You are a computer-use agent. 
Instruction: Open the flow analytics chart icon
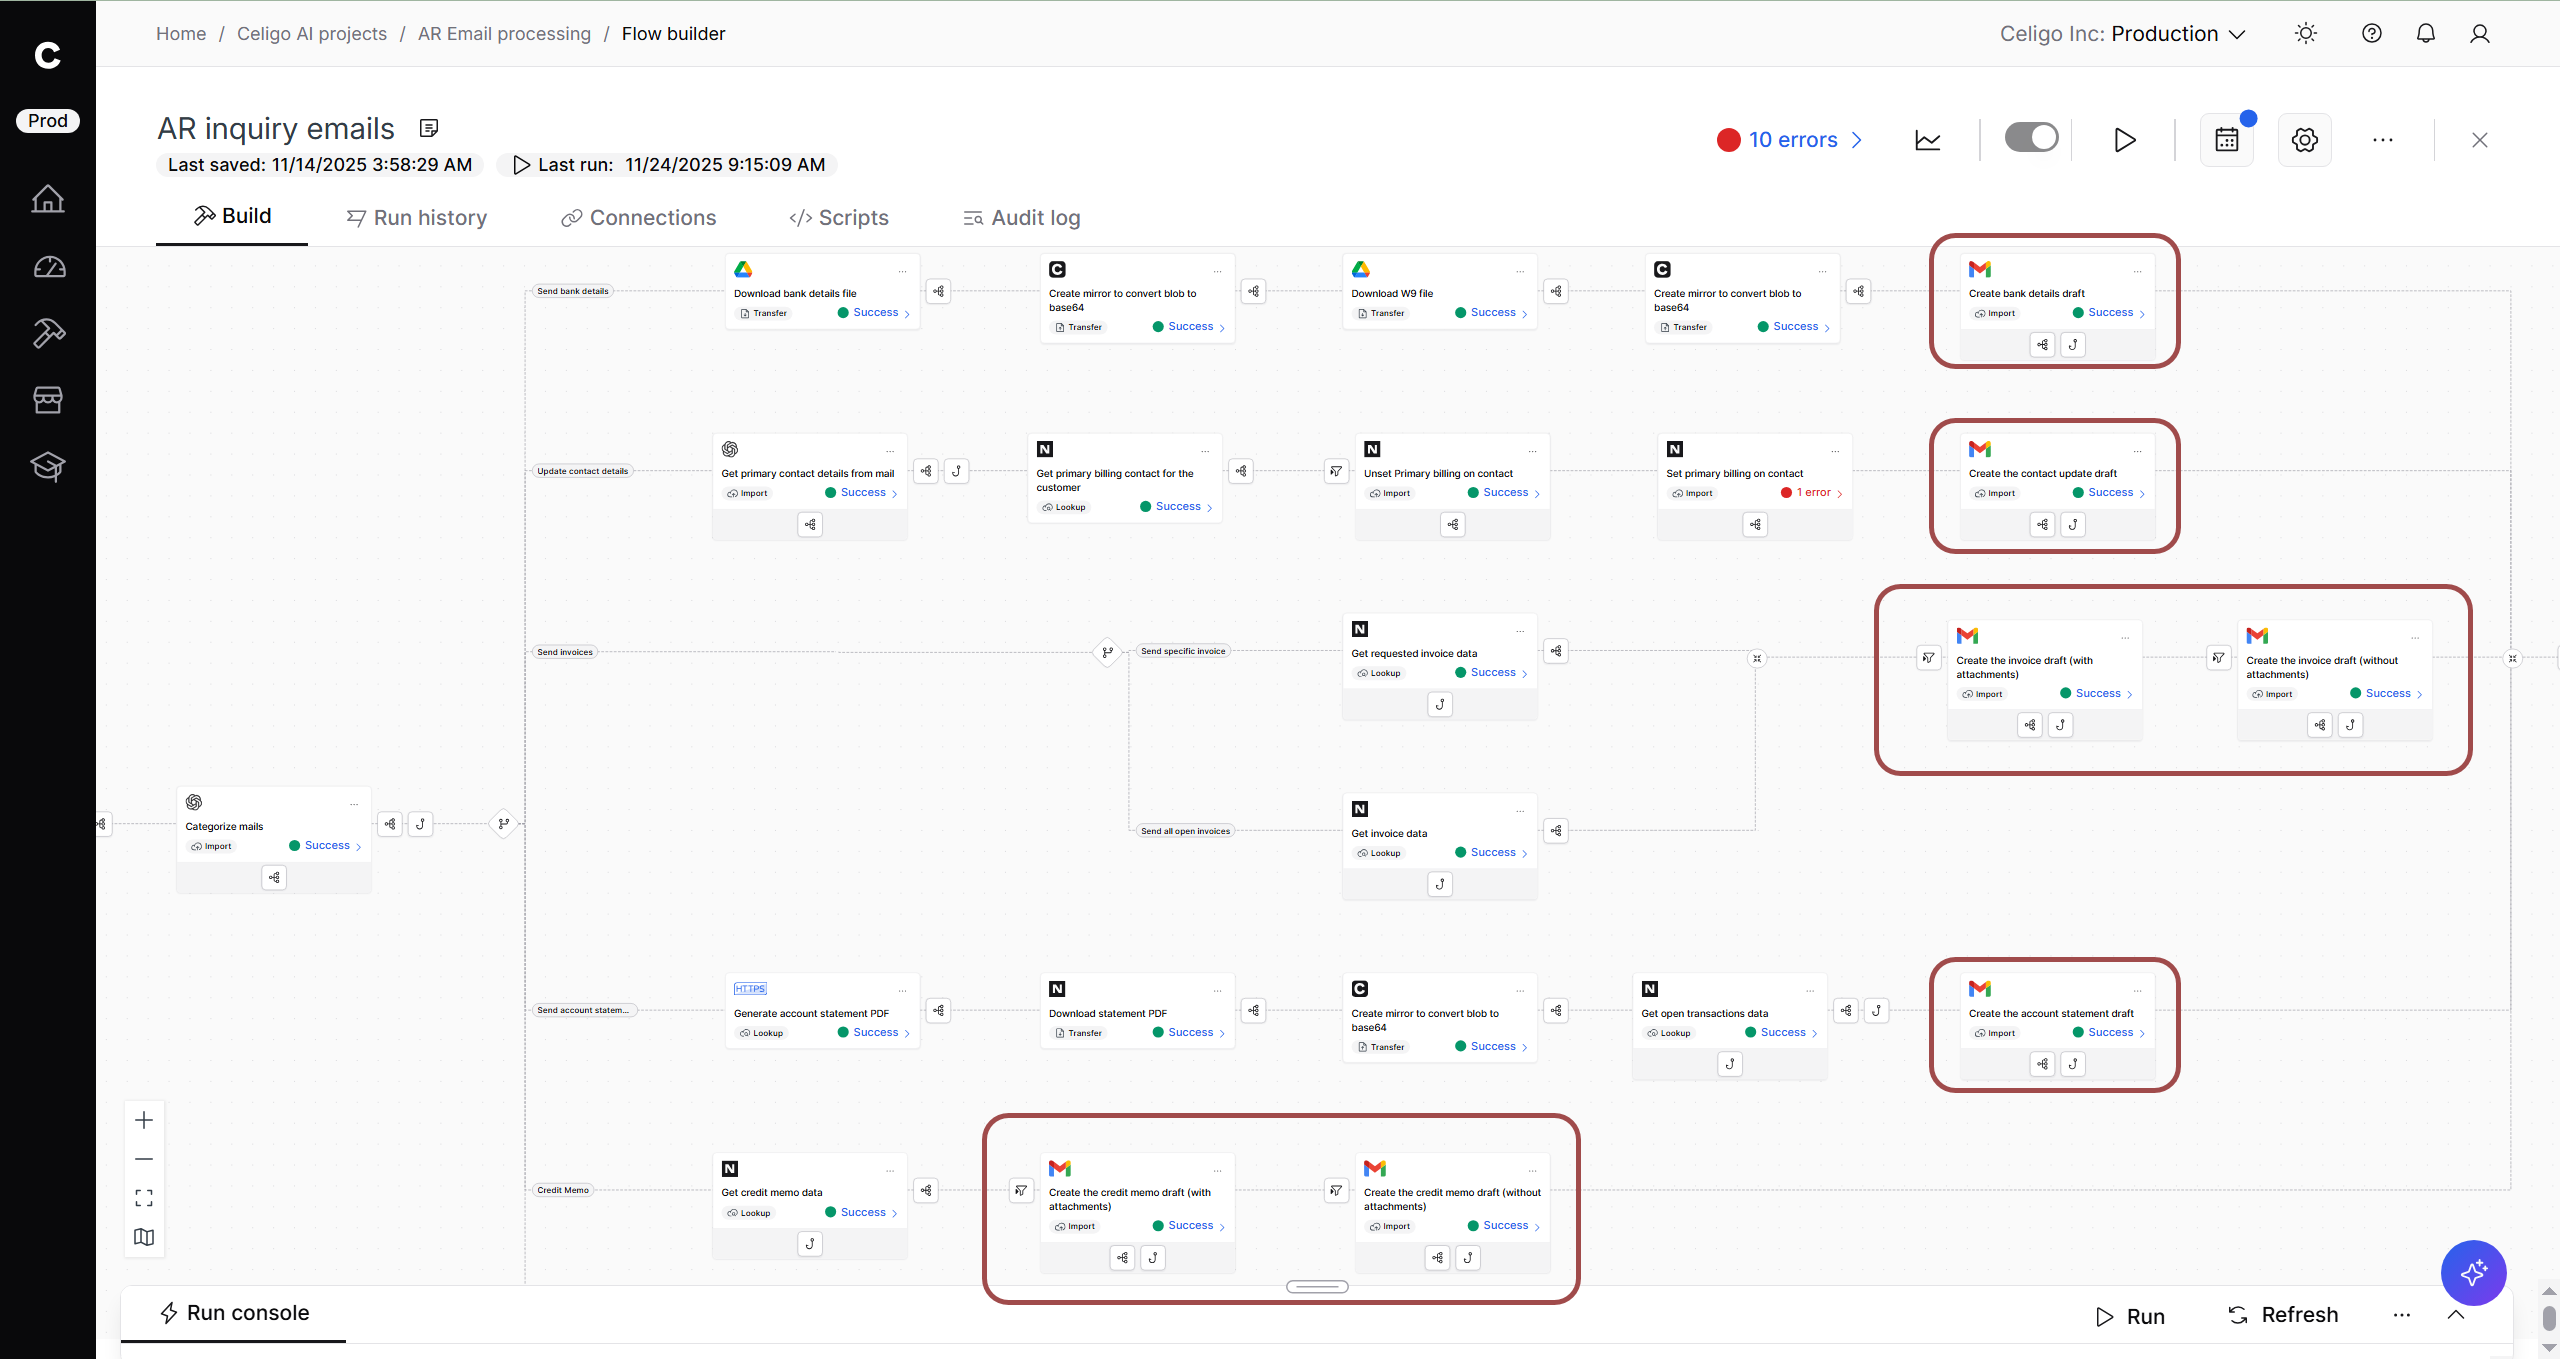1927,140
